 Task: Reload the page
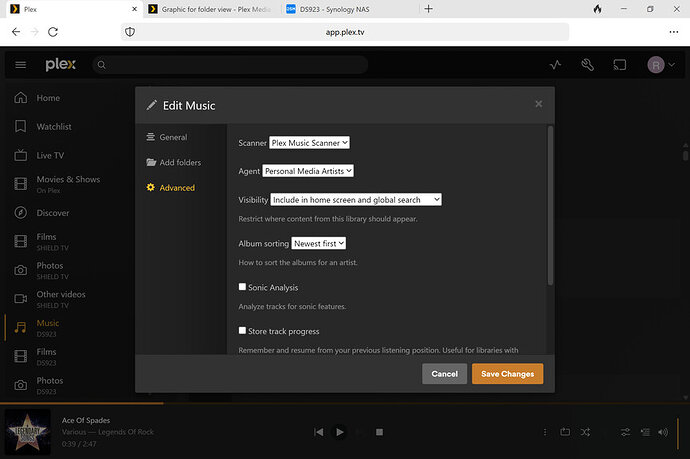click(53, 32)
